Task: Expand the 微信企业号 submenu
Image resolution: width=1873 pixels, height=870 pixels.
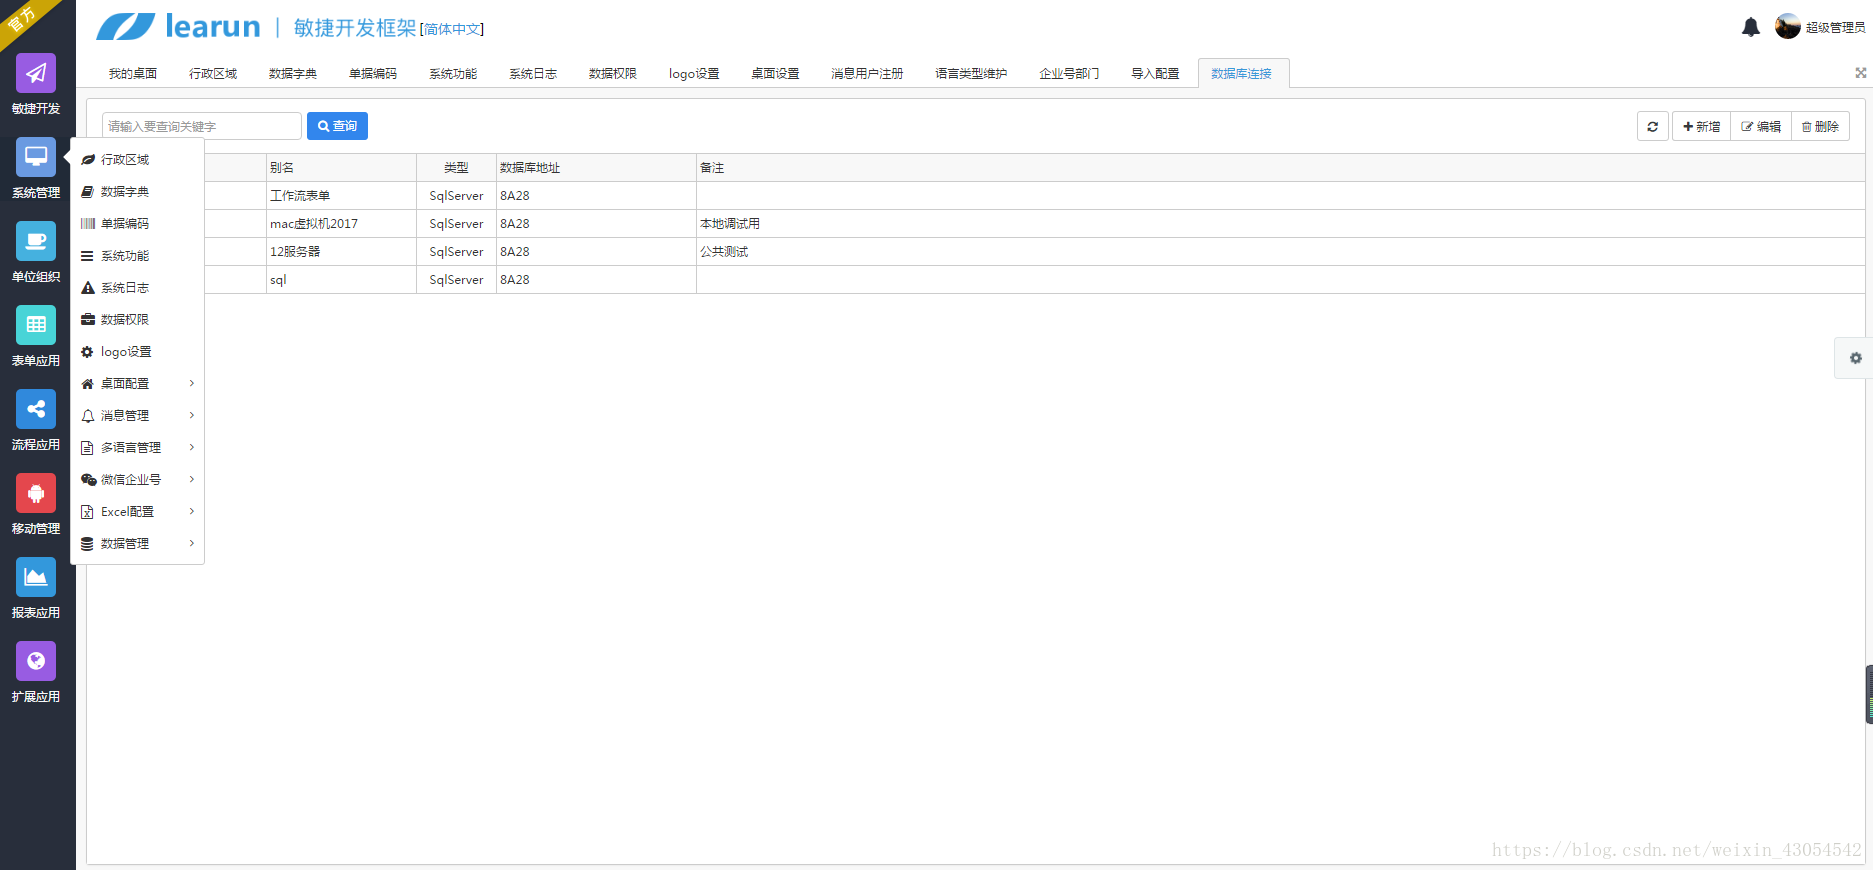Action: click(x=137, y=480)
